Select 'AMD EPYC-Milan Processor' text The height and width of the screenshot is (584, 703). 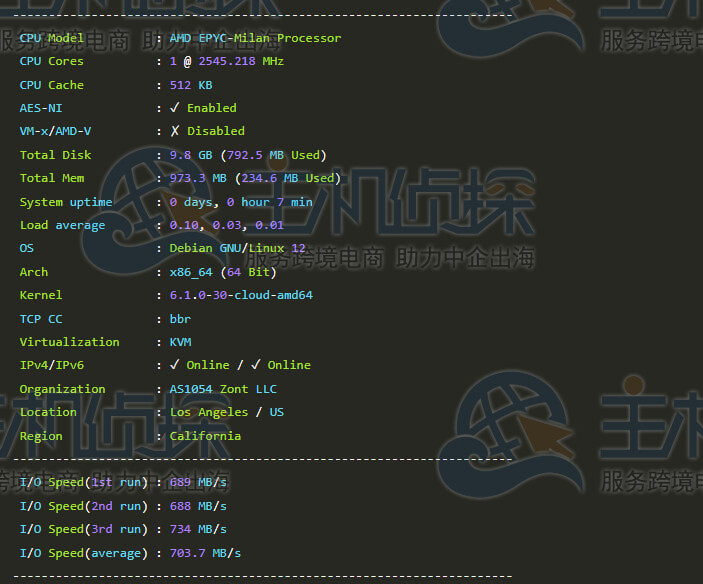[x=255, y=38]
